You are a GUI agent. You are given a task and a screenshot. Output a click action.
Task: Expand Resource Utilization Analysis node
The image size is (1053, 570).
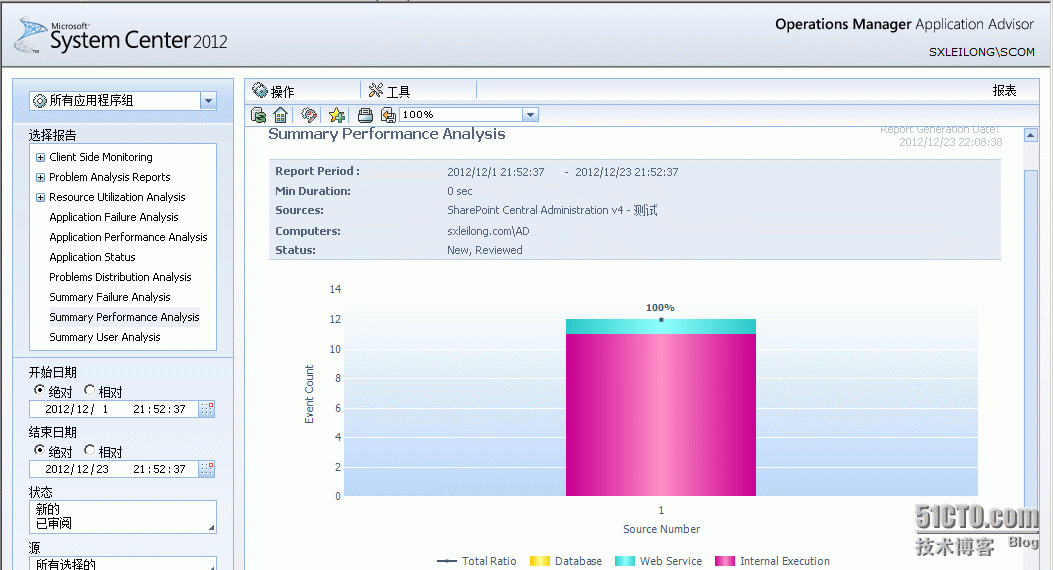click(x=40, y=197)
